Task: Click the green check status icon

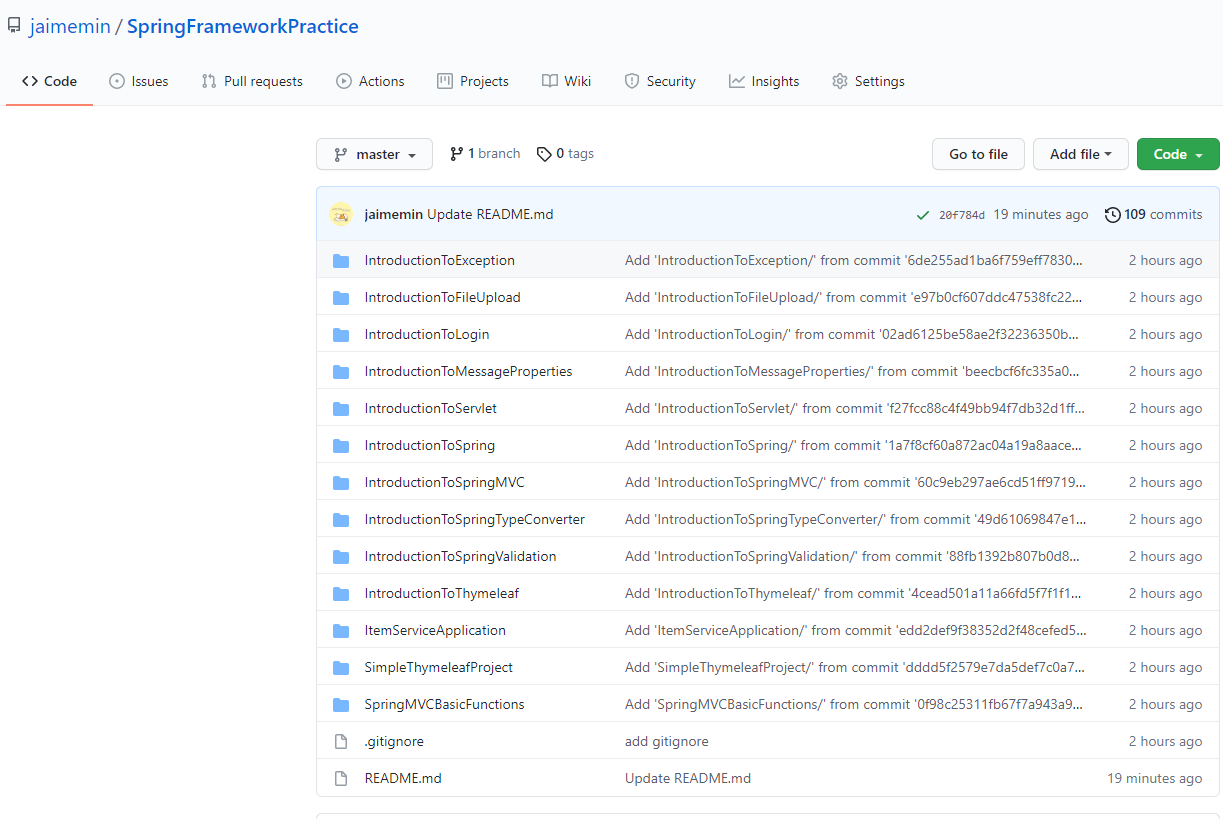Action: pyautogui.click(x=922, y=215)
